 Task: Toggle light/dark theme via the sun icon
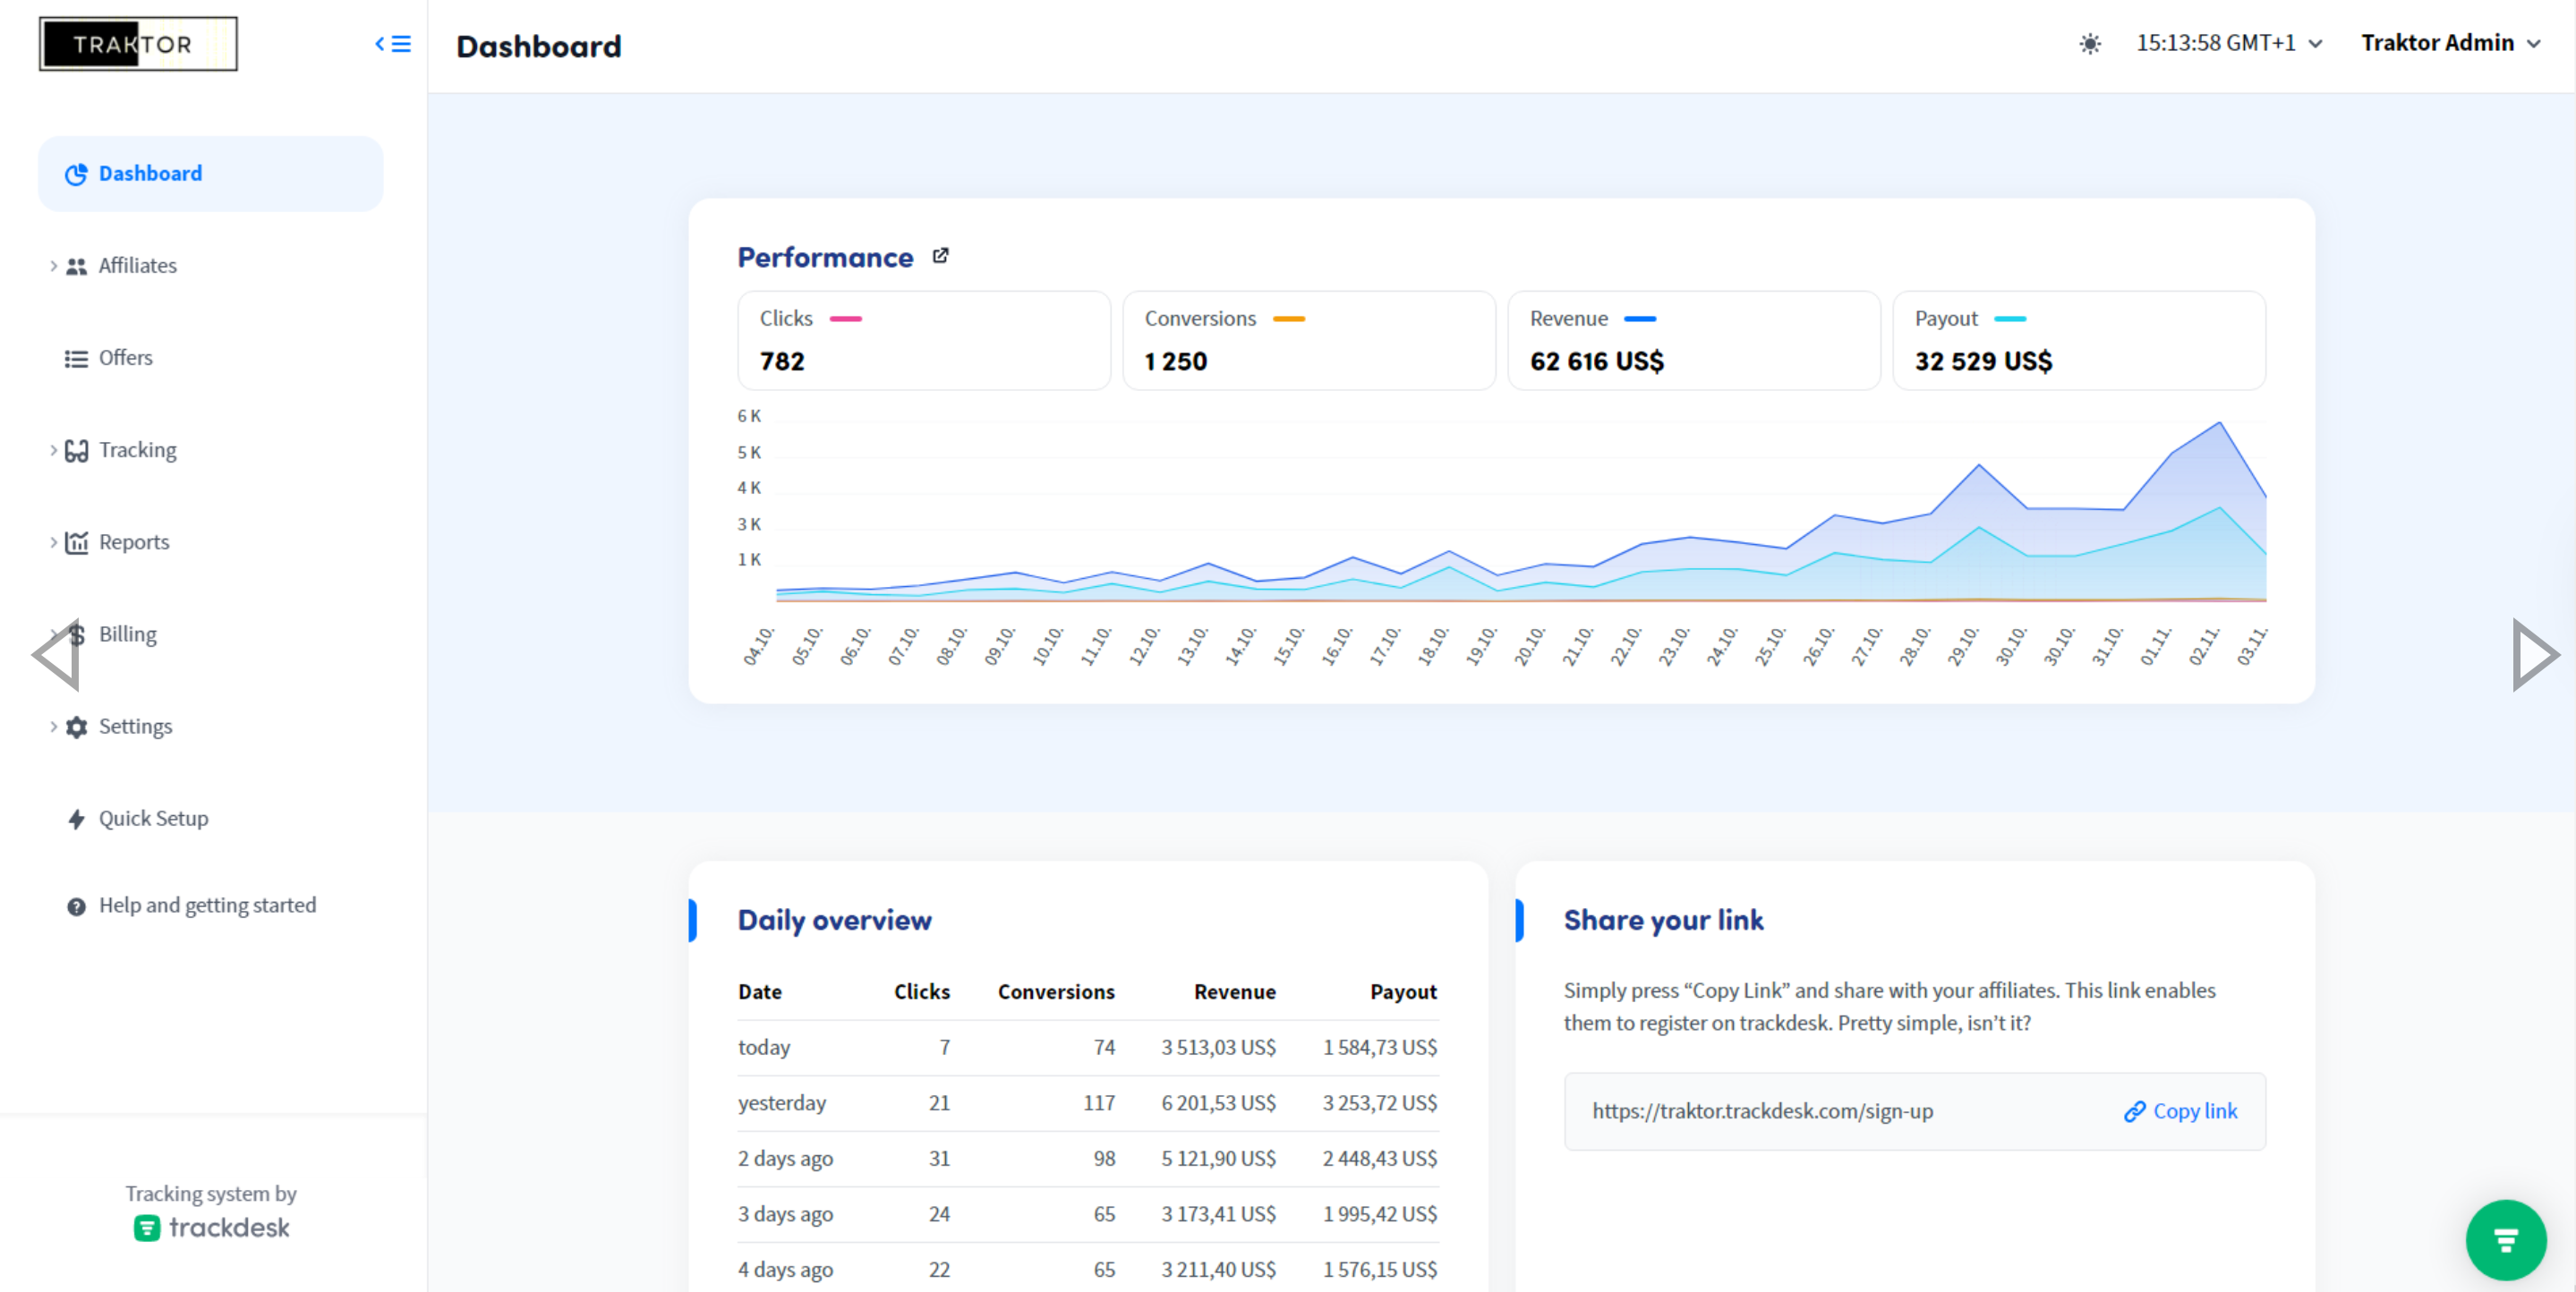click(x=2089, y=44)
